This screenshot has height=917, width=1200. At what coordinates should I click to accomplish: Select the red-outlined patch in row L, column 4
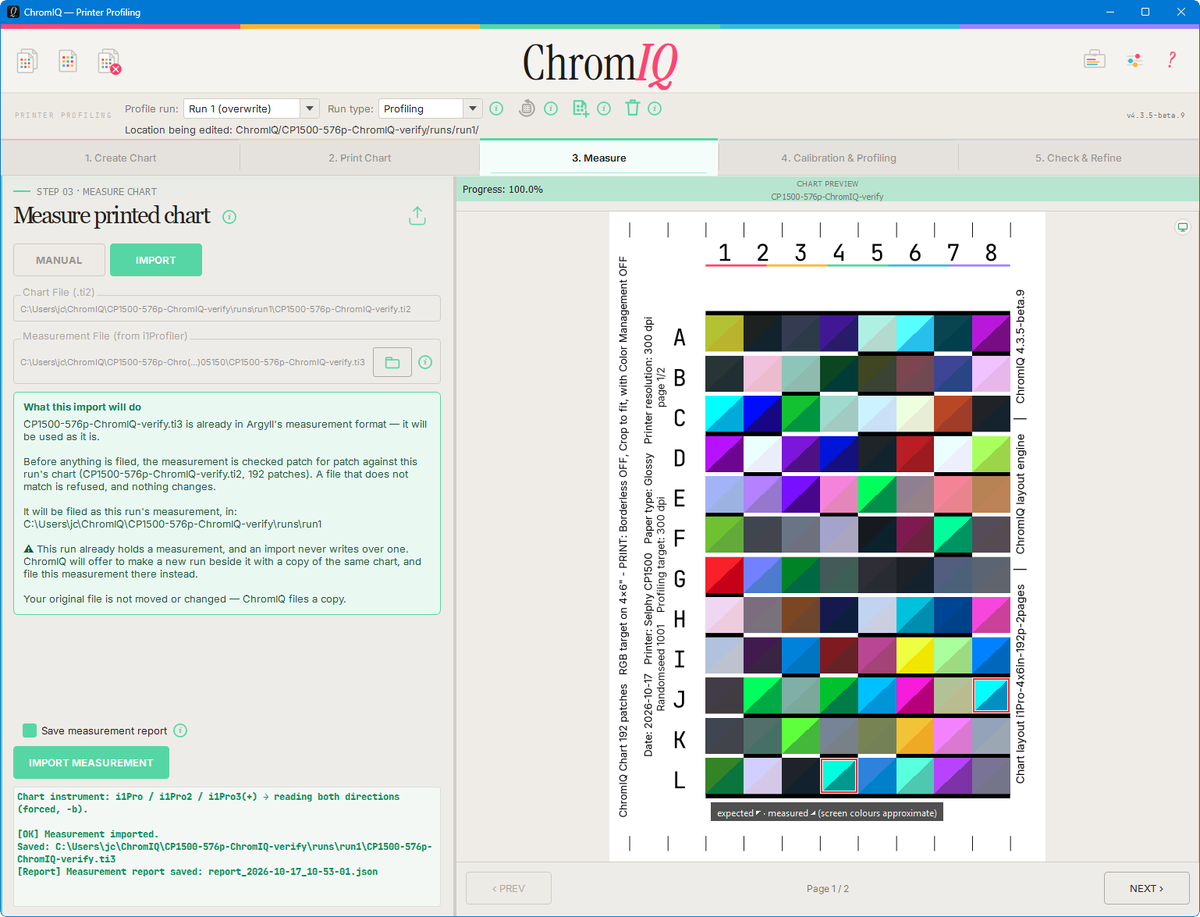pyautogui.click(x=839, y=775)
